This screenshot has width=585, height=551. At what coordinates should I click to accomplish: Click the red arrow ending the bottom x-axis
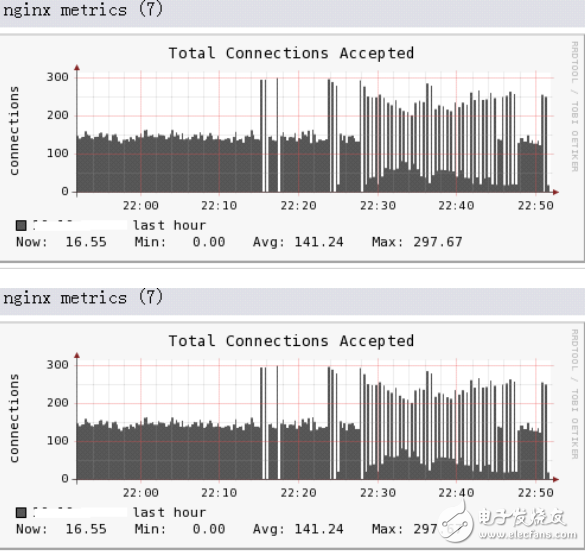pos(556,479)
